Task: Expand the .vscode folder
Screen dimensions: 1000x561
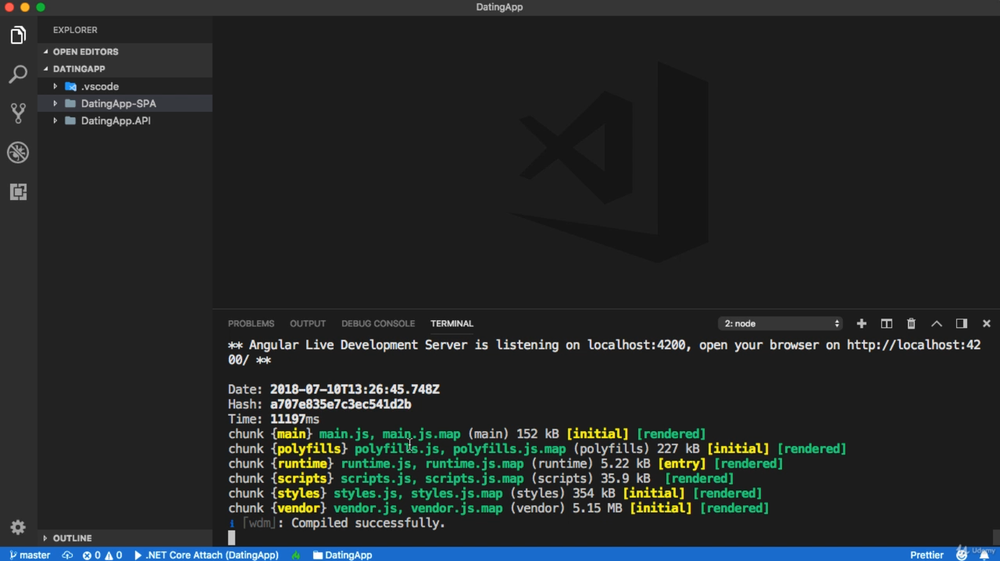Action: pyautogui.click(x=55, y=86)
